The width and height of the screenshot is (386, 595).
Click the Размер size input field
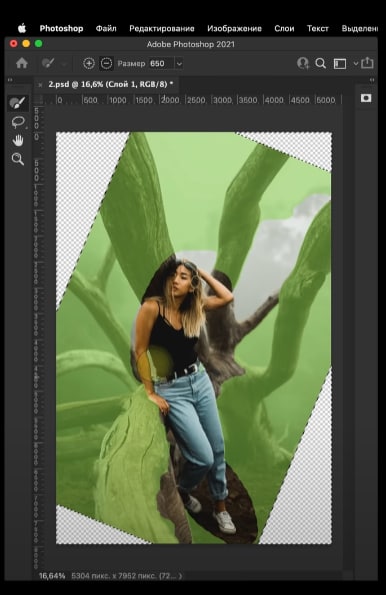(x=161, y=63)
